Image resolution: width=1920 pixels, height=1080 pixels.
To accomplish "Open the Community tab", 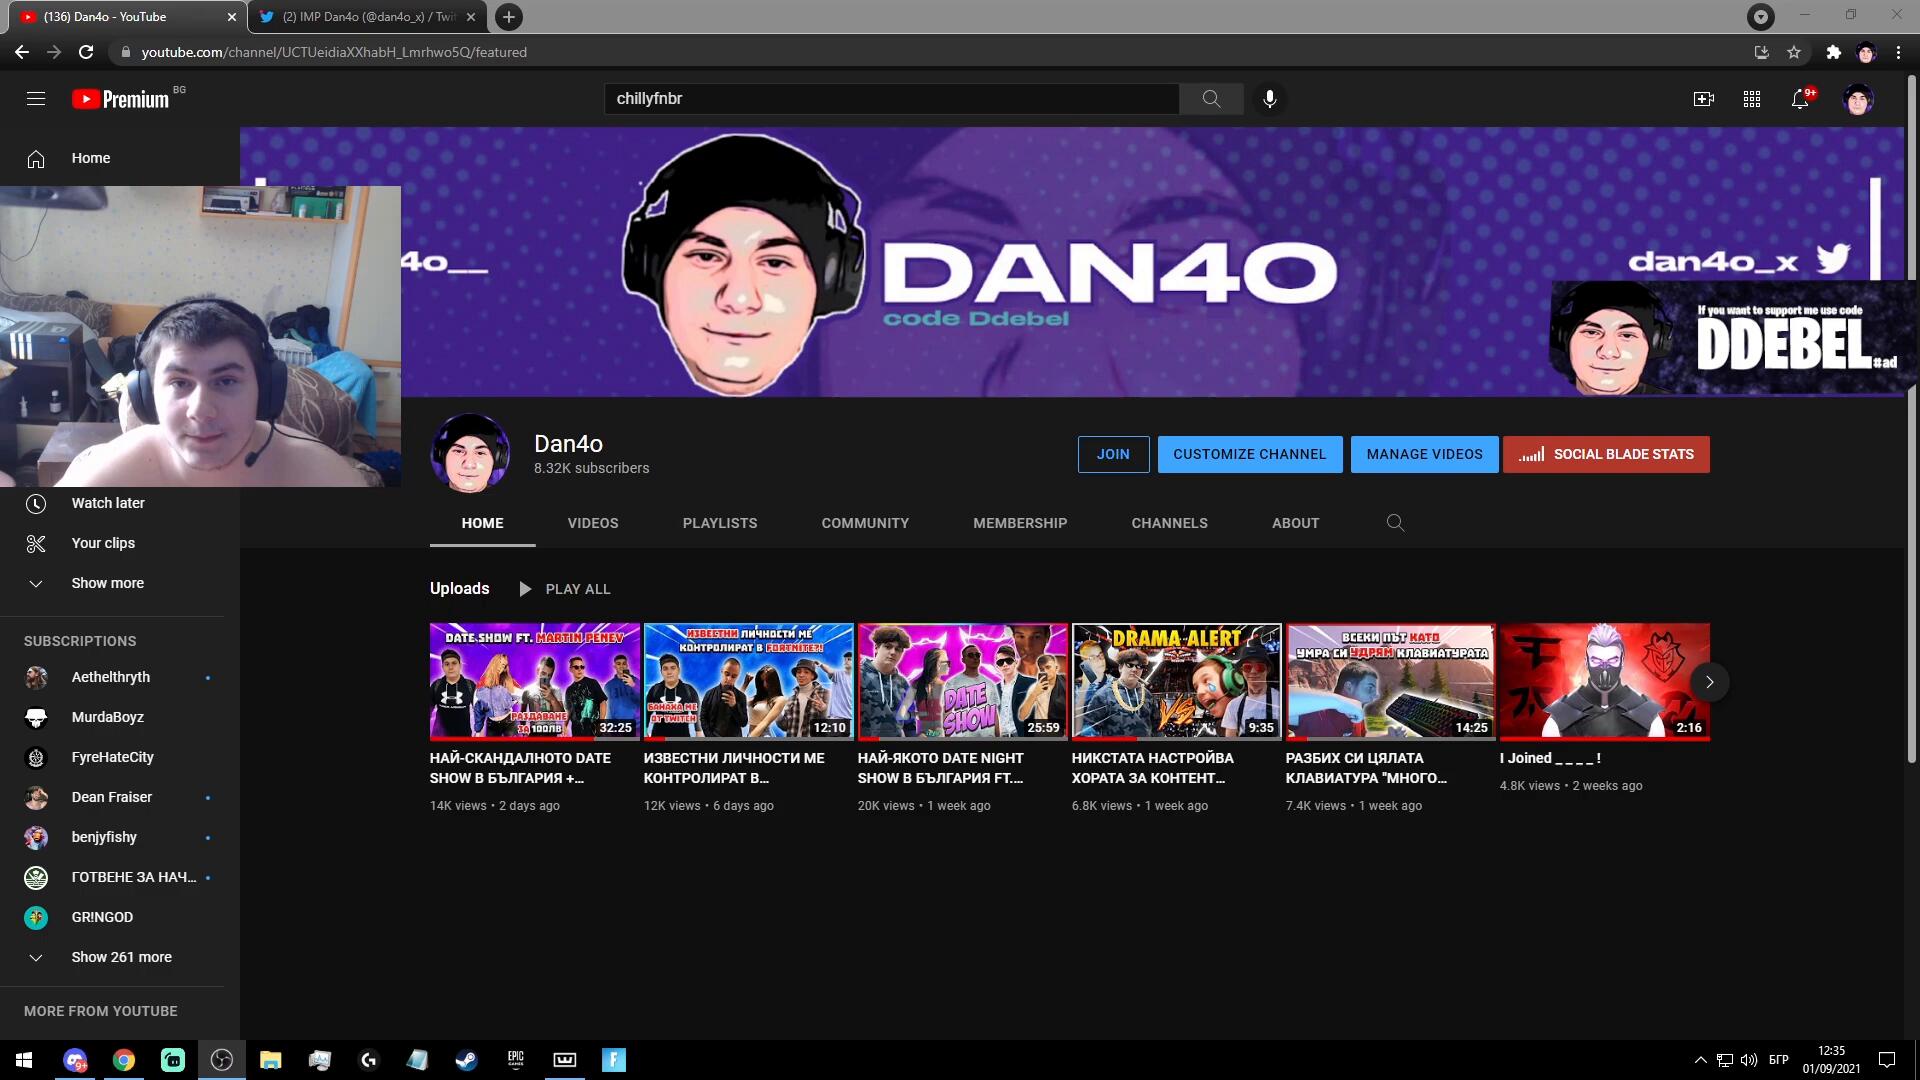I will click(x=864, y=523).
